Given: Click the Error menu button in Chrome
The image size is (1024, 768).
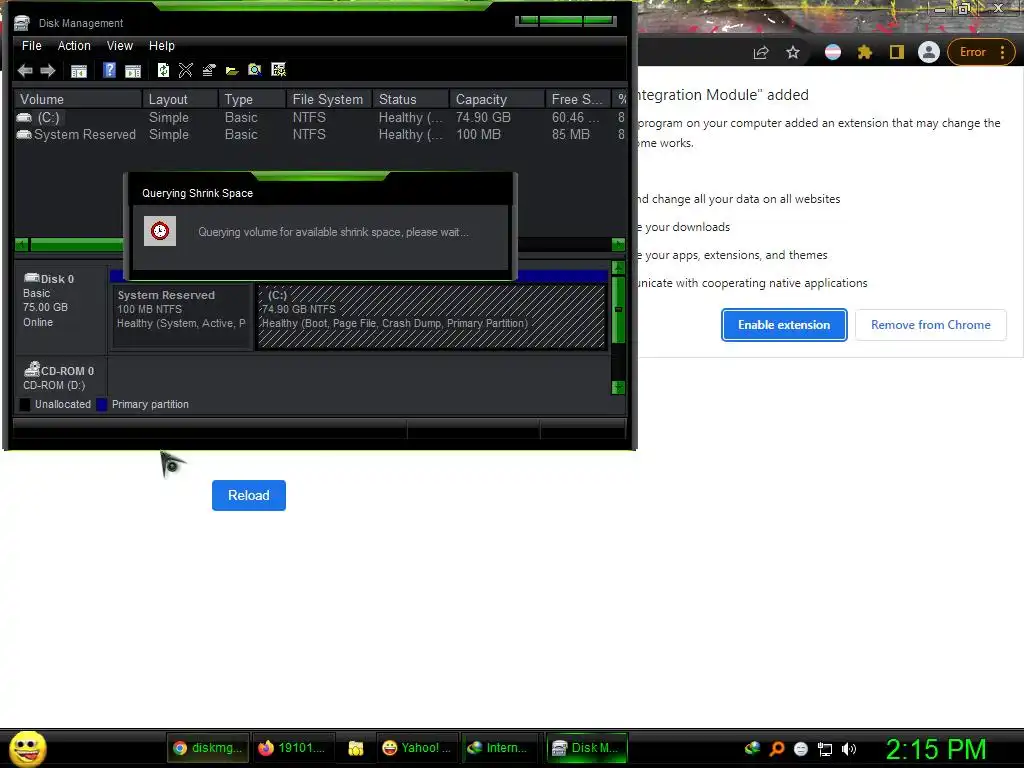Looking at the screenshot, I should 981,52.
